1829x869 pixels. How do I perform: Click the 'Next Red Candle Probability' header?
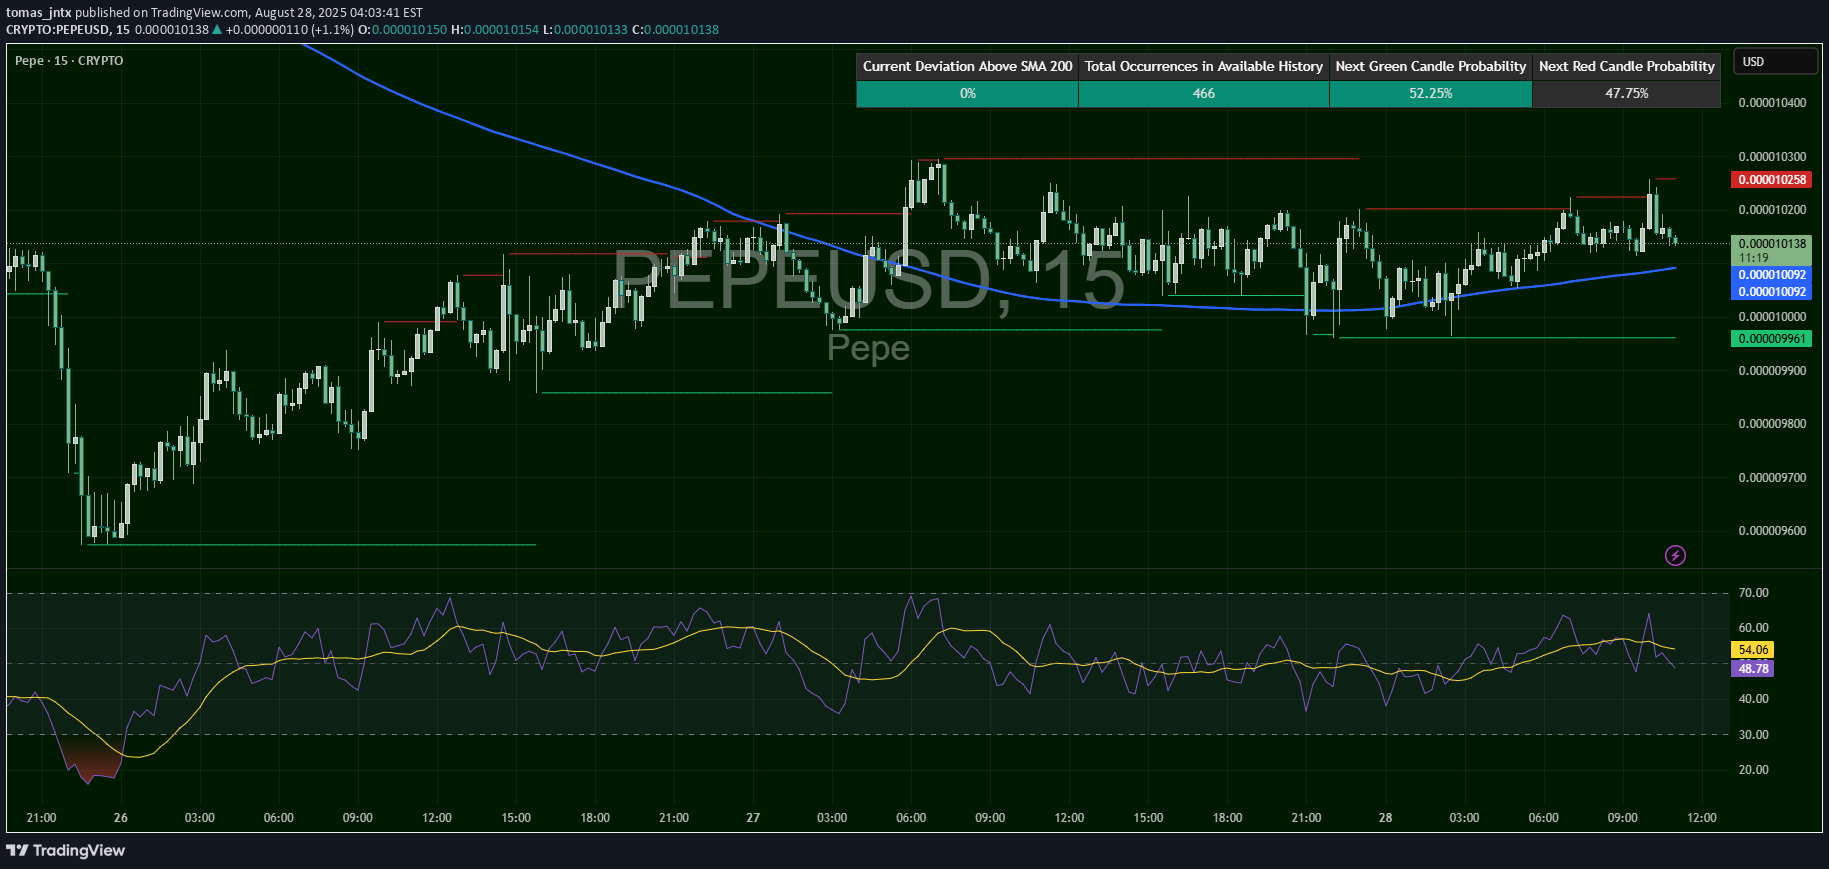[x=1627, y=66]
